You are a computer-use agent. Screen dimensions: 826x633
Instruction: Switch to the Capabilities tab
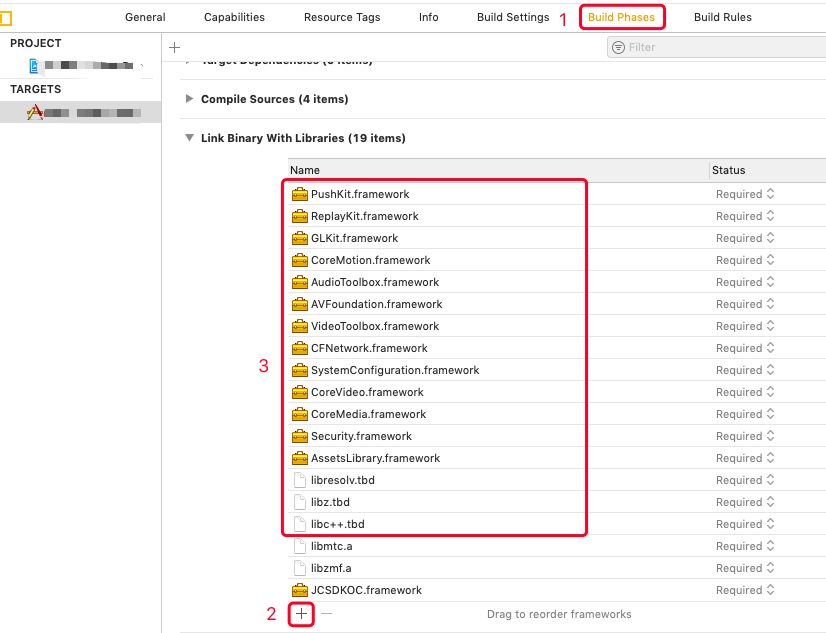click(x=234, y=17)
